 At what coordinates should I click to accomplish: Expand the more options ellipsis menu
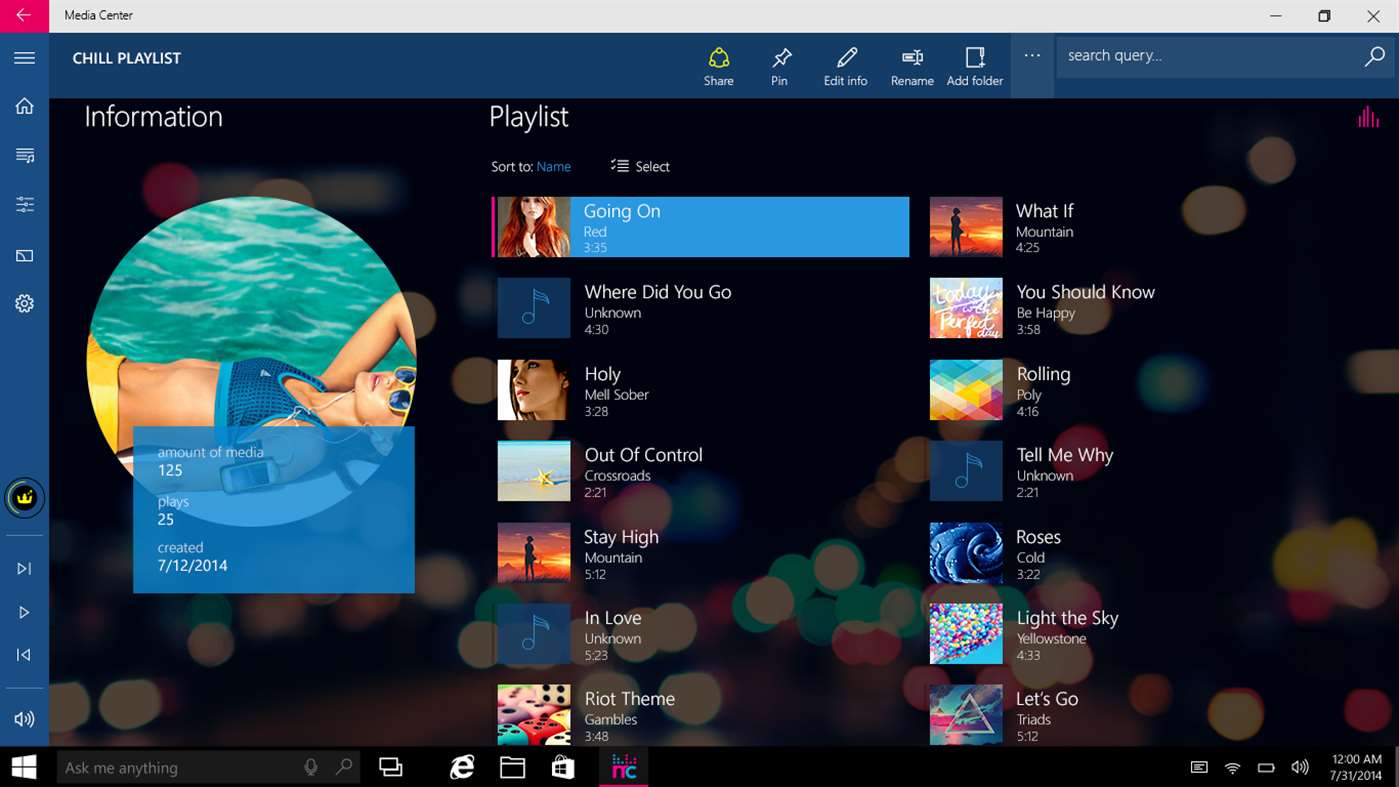click(1032, 57)
